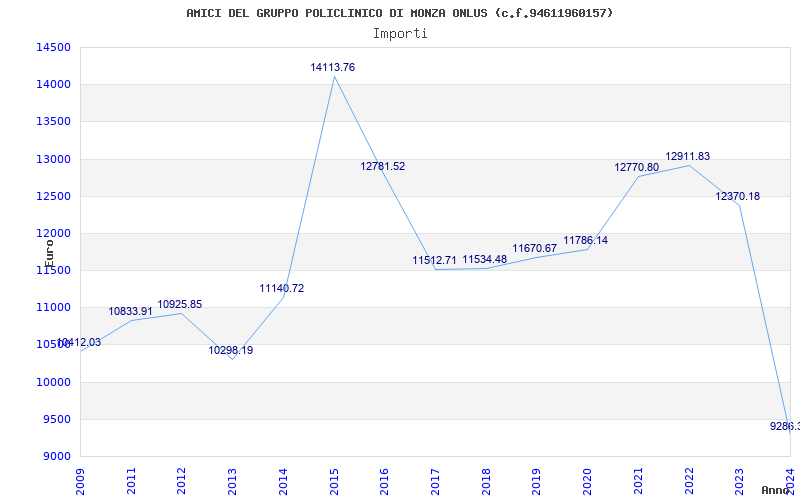This screenshot has width=800, height=500.
Task: Select the 11140.72 data label
Action: tap(282, 288)
